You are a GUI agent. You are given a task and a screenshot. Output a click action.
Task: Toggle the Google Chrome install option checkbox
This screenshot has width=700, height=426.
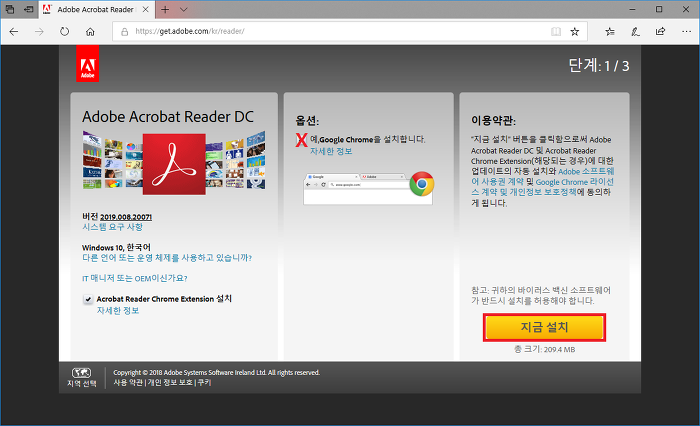pos(301,140)
